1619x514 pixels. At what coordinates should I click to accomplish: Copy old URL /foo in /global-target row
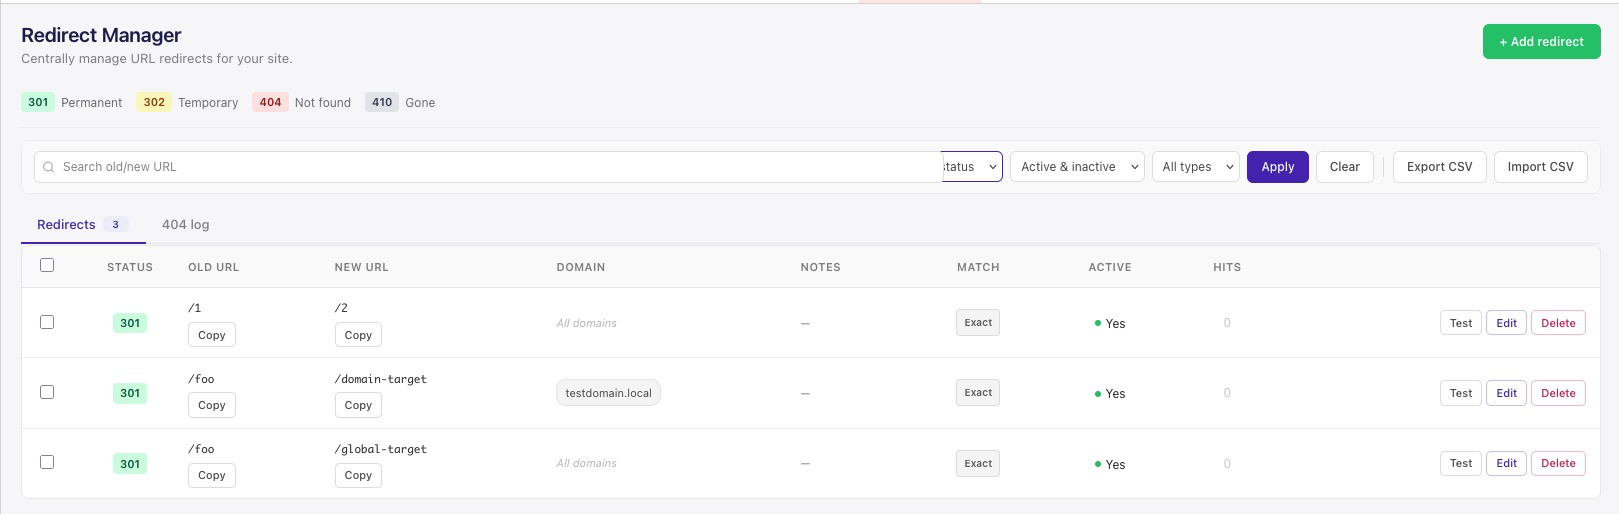[x=212, y=475]
